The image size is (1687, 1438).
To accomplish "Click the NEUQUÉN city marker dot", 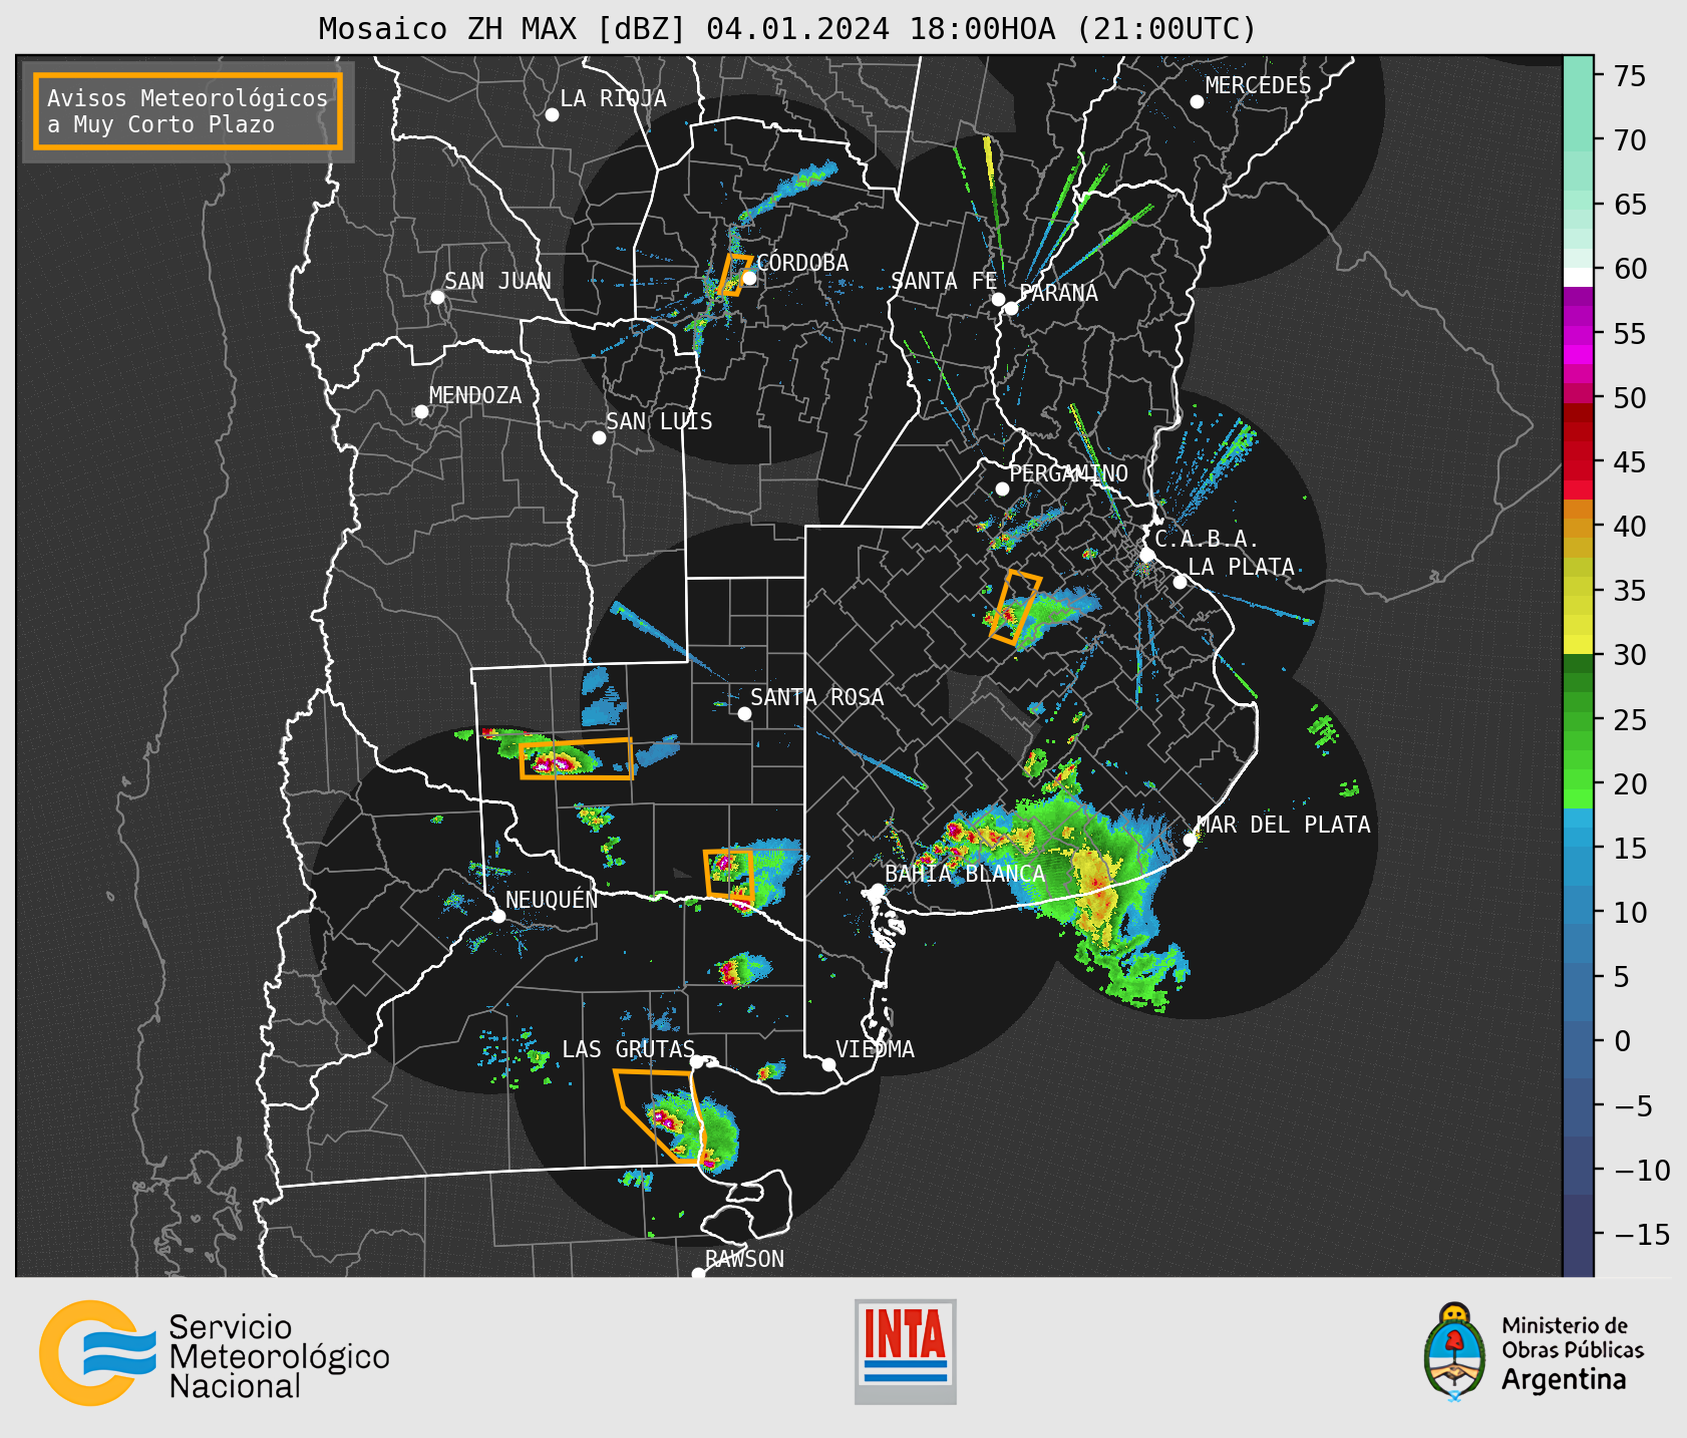I will (x=499, y=916).
